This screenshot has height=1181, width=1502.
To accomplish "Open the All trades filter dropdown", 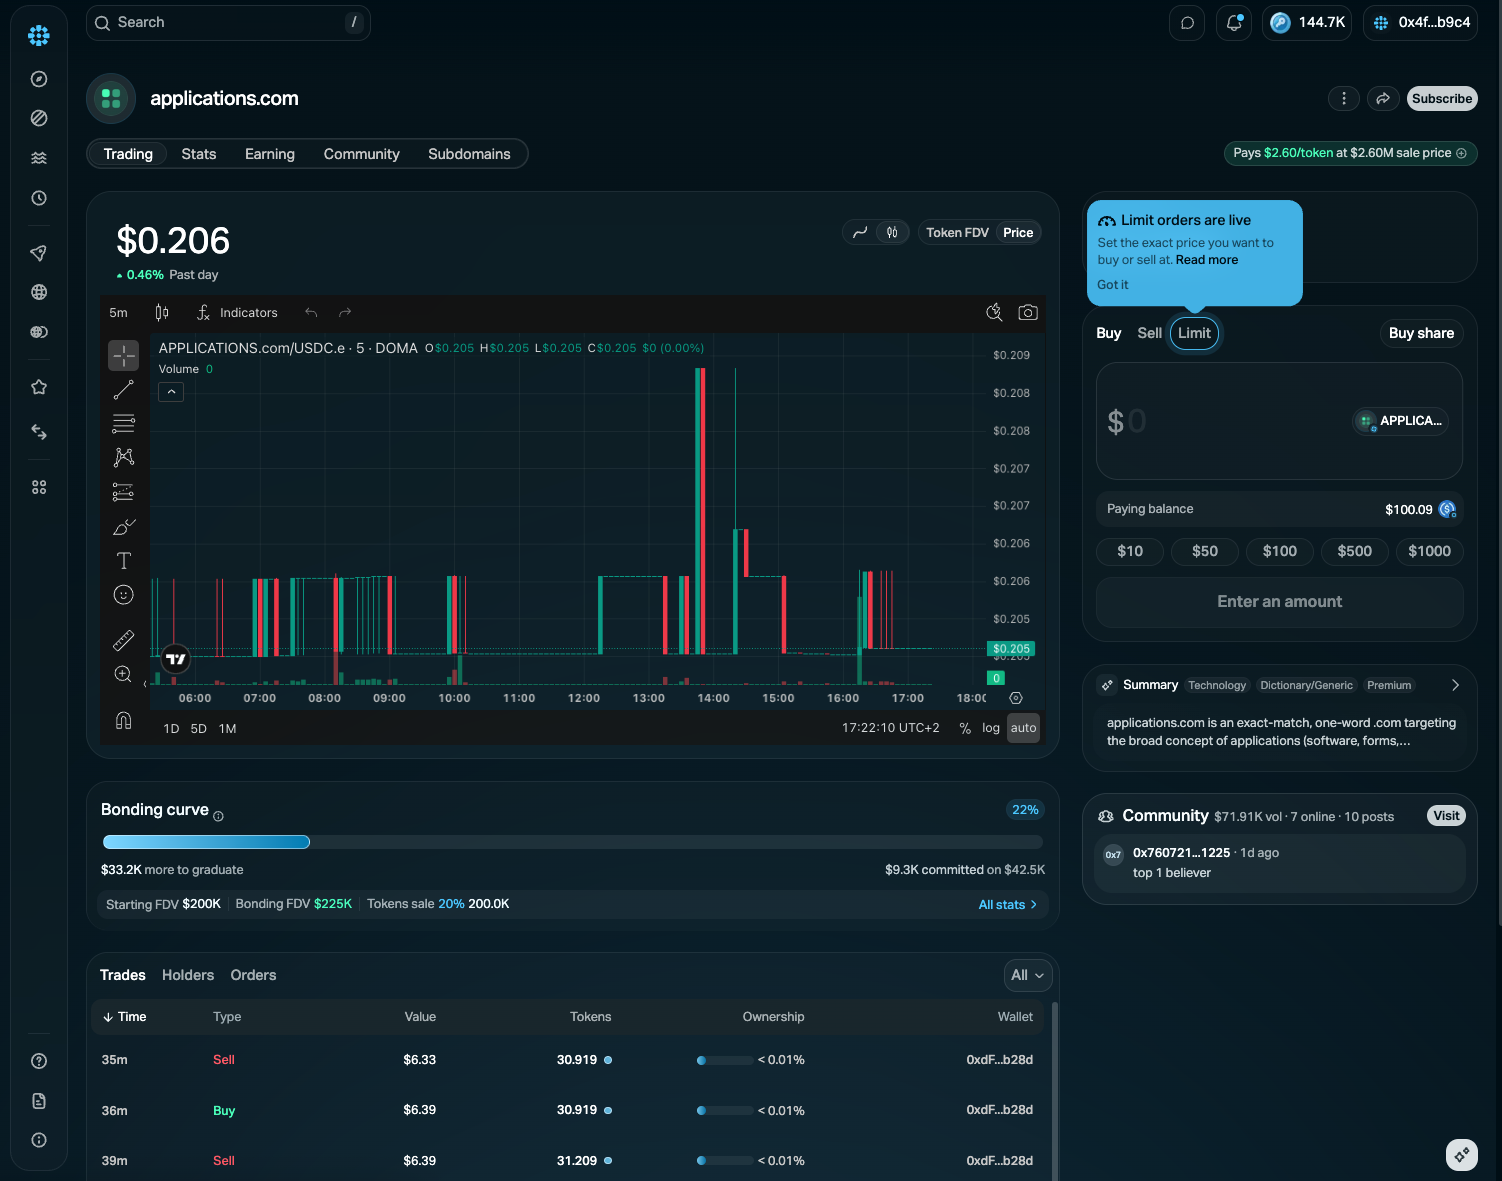I will [x=1028, y=975].
